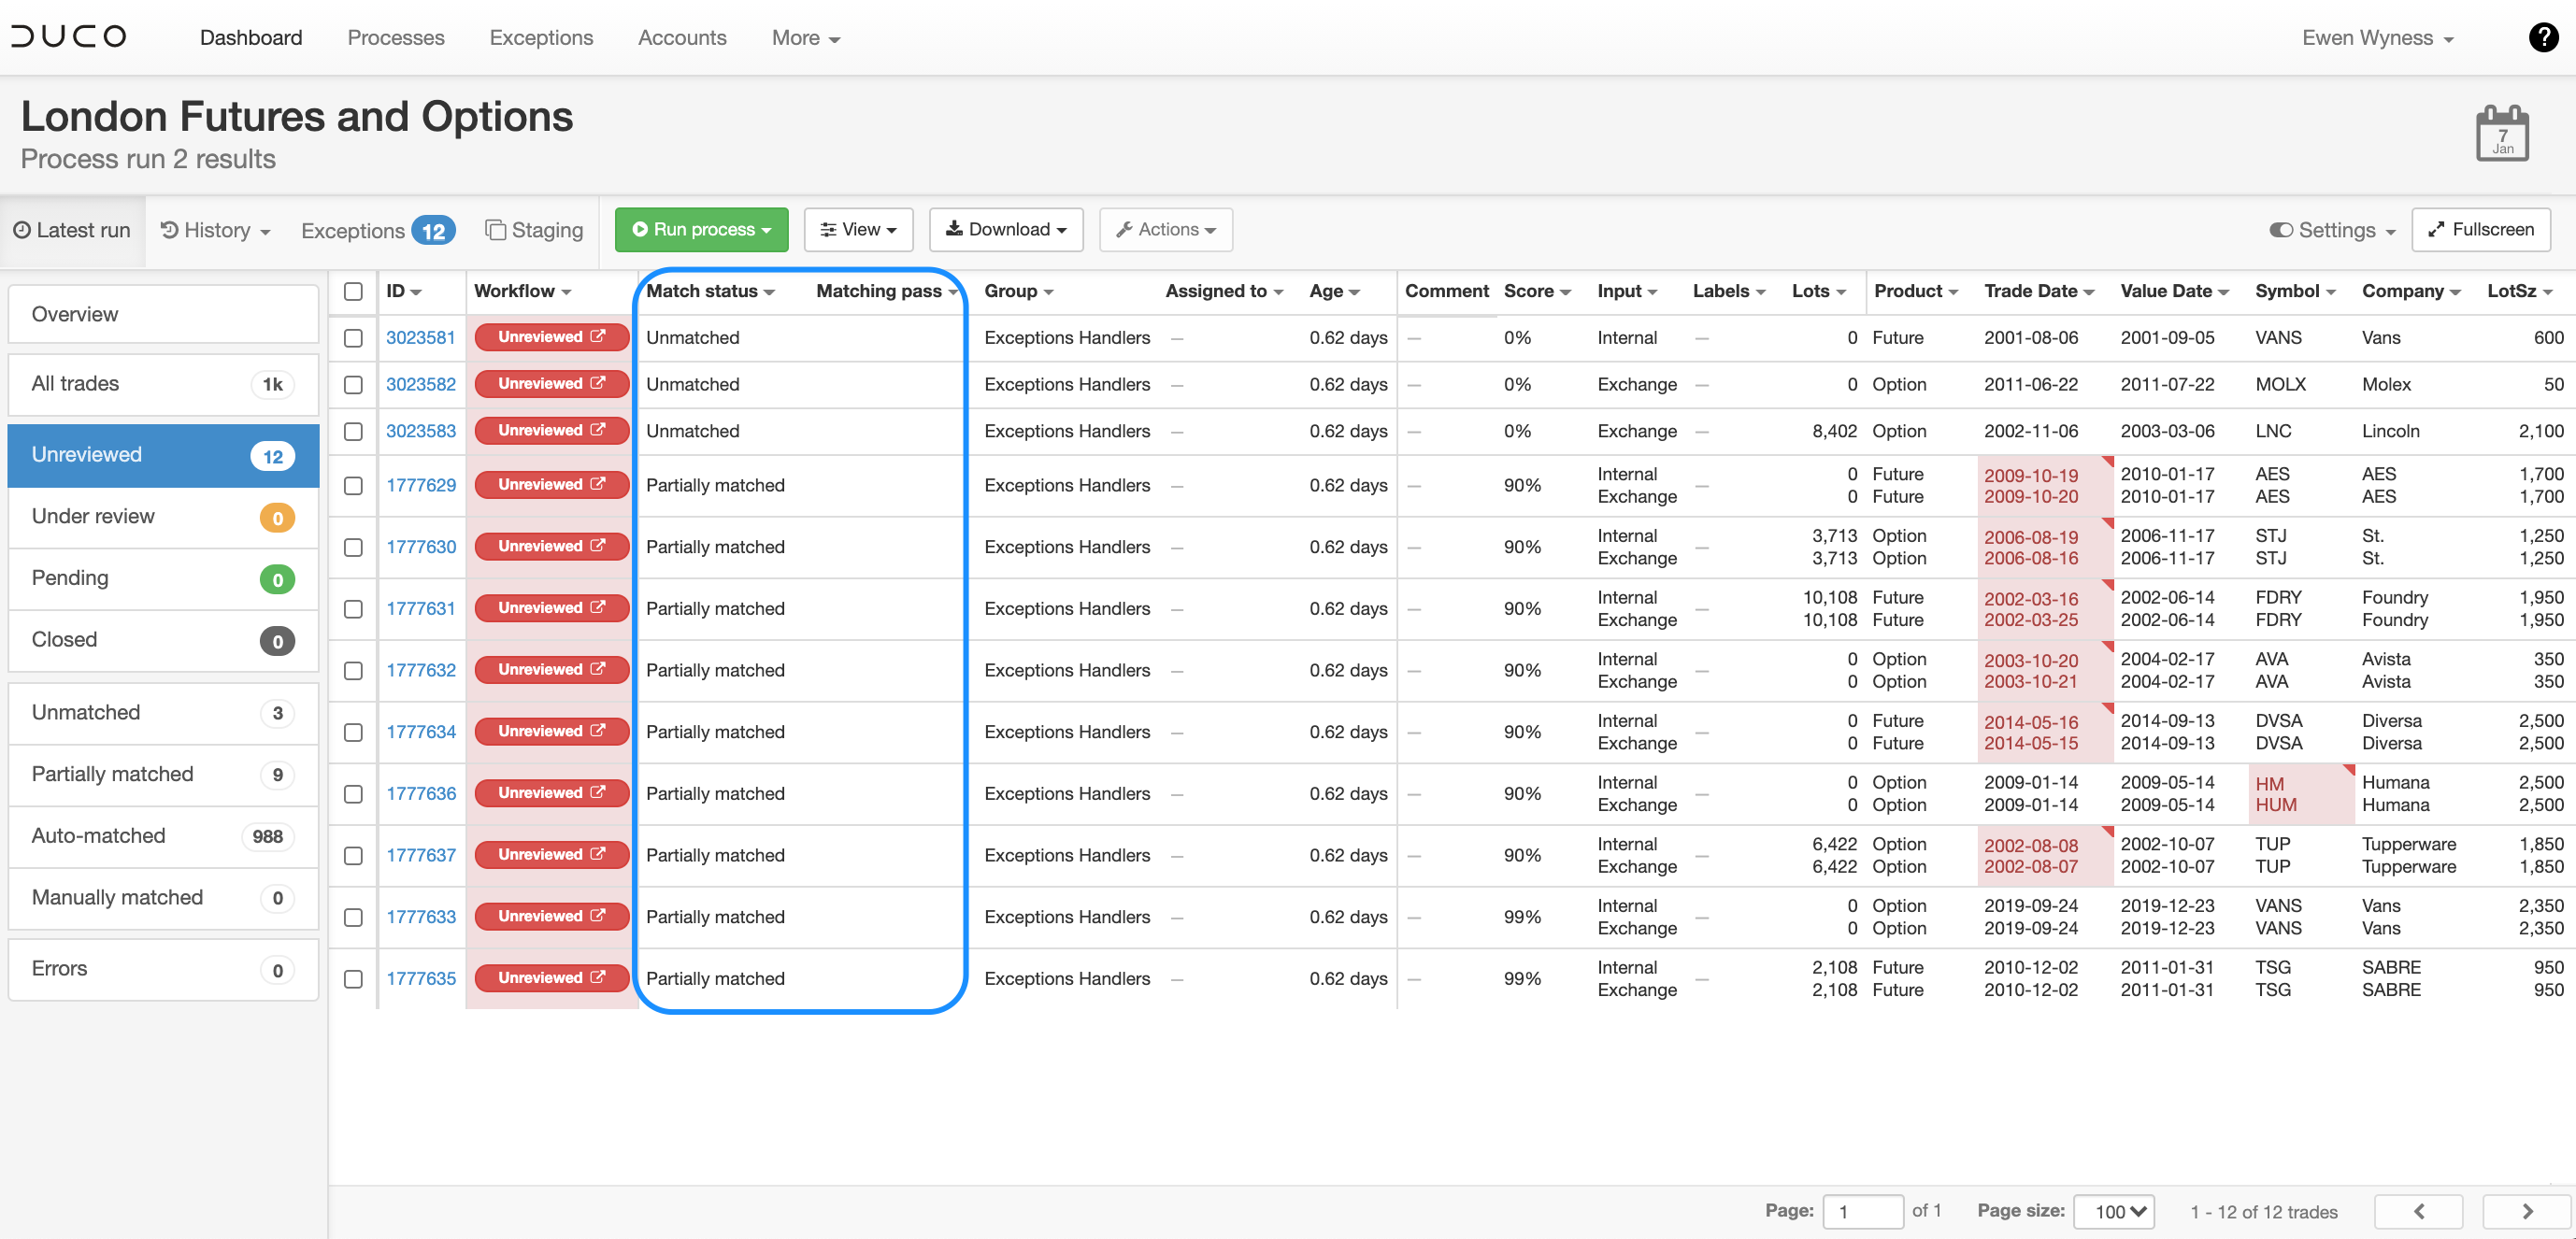Open external link icon on Unreviewed badge for 1777634
Screen dimensions: 2576x1239
tap(598, 731)
